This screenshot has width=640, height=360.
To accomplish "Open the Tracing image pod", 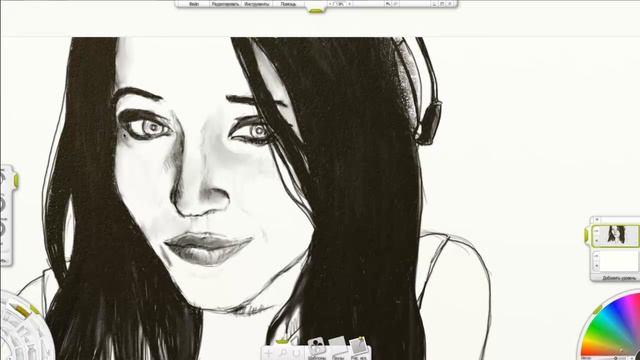I will (x=338, y=348).
